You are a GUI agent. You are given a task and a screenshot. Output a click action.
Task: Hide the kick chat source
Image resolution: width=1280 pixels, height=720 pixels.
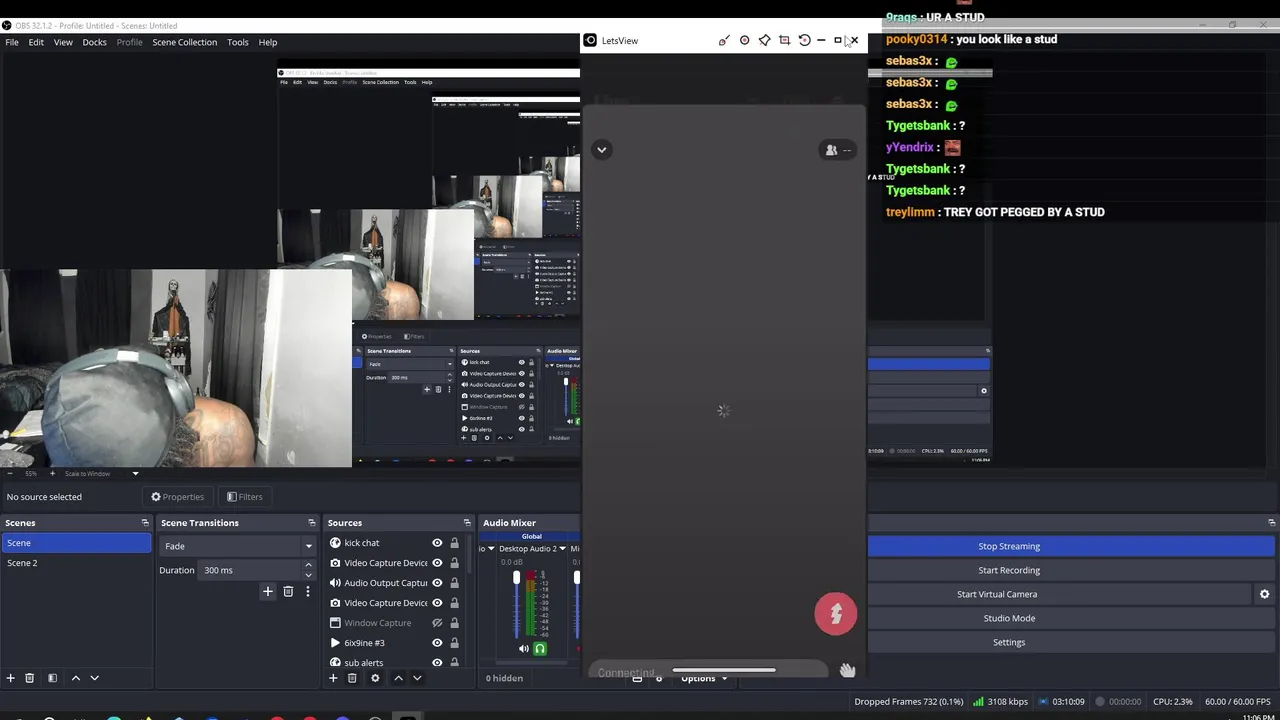tap(437, 543)
